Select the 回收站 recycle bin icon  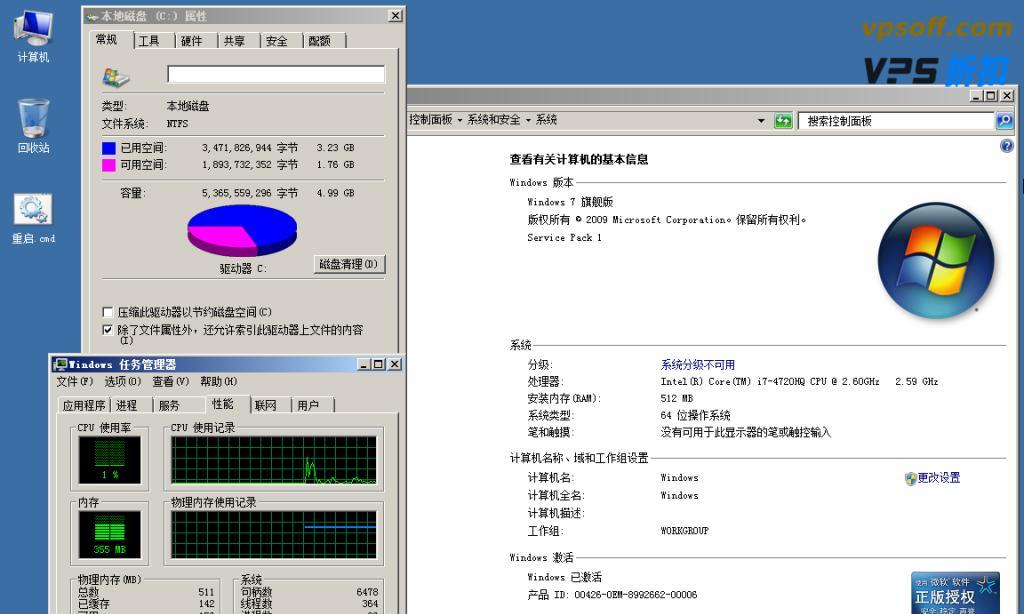33,126
